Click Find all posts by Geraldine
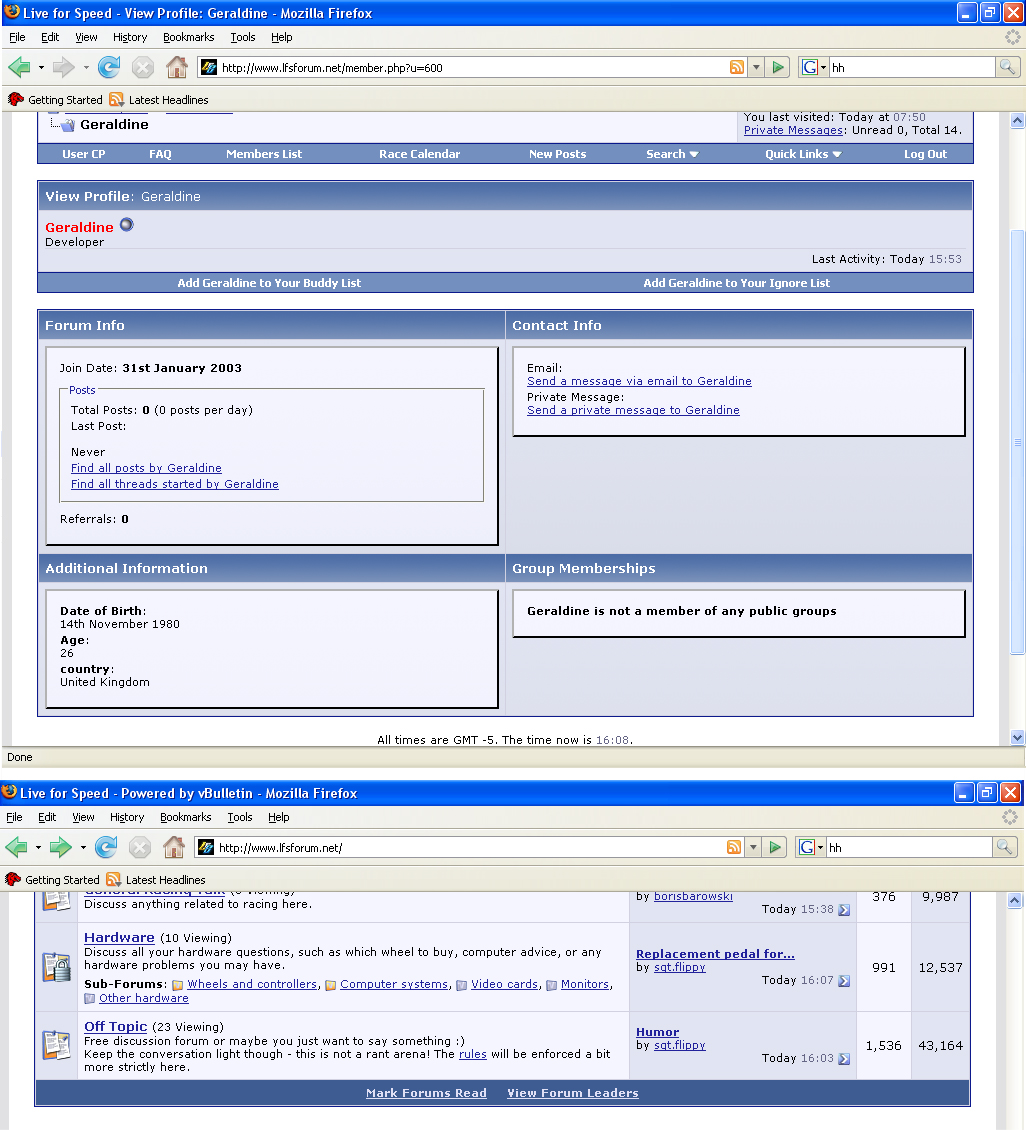The width and height of the screenshot is (1026, 1130). point(146,468)
